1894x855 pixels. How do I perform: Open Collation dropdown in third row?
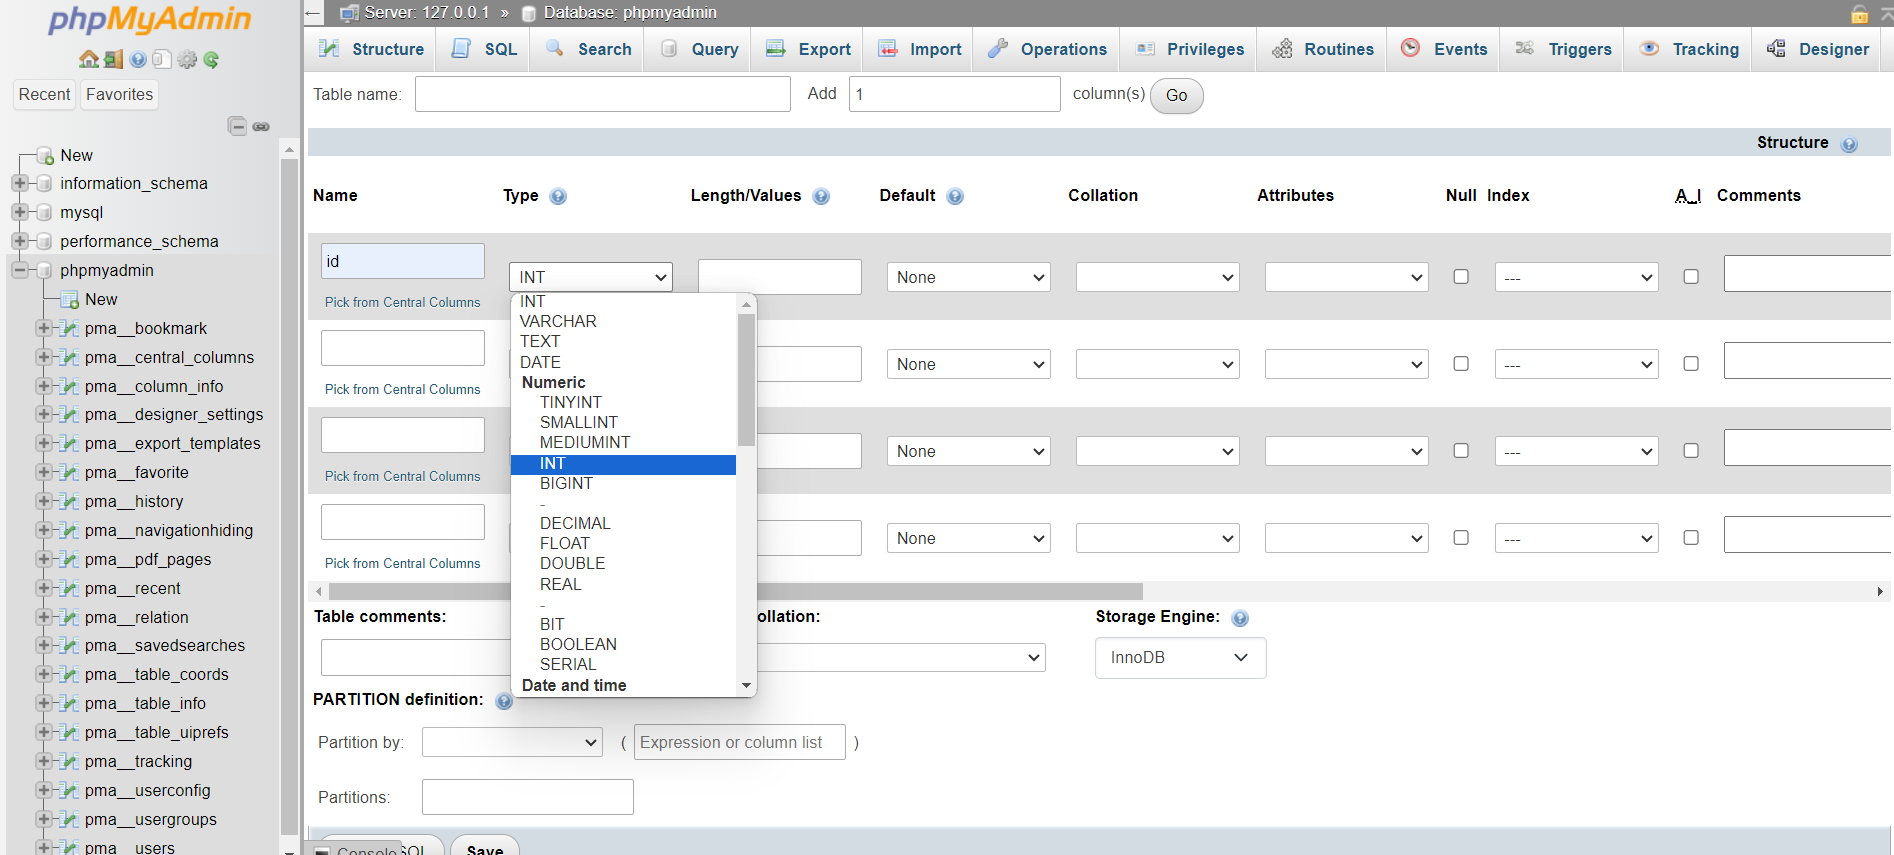1157,451
